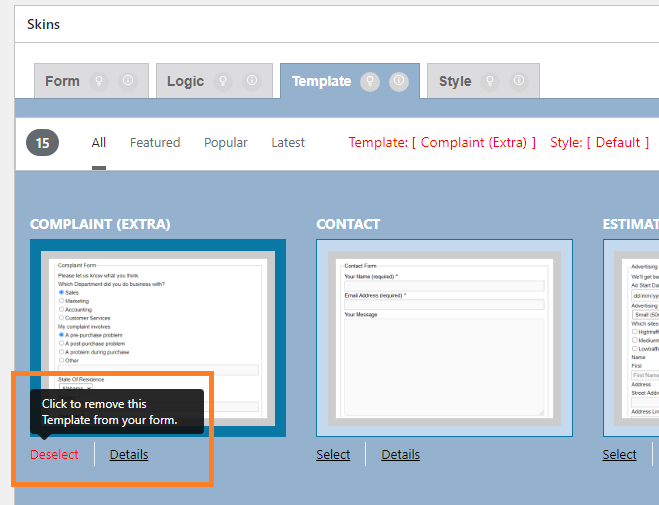Switch to the Form tab
The image size is (659, 505).
tap(62, 81)
